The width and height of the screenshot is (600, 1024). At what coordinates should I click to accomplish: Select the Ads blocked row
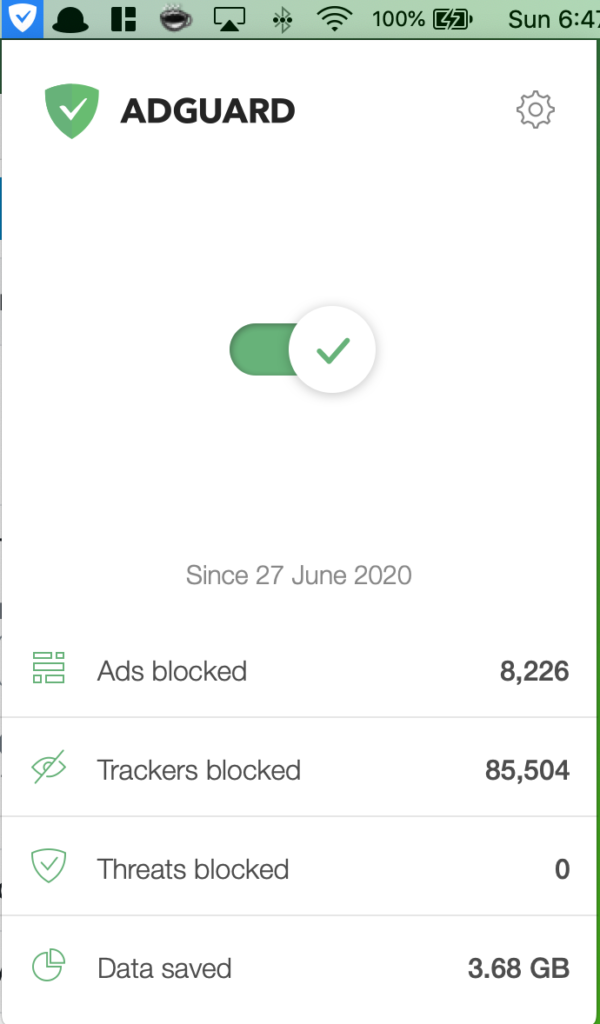300,671
